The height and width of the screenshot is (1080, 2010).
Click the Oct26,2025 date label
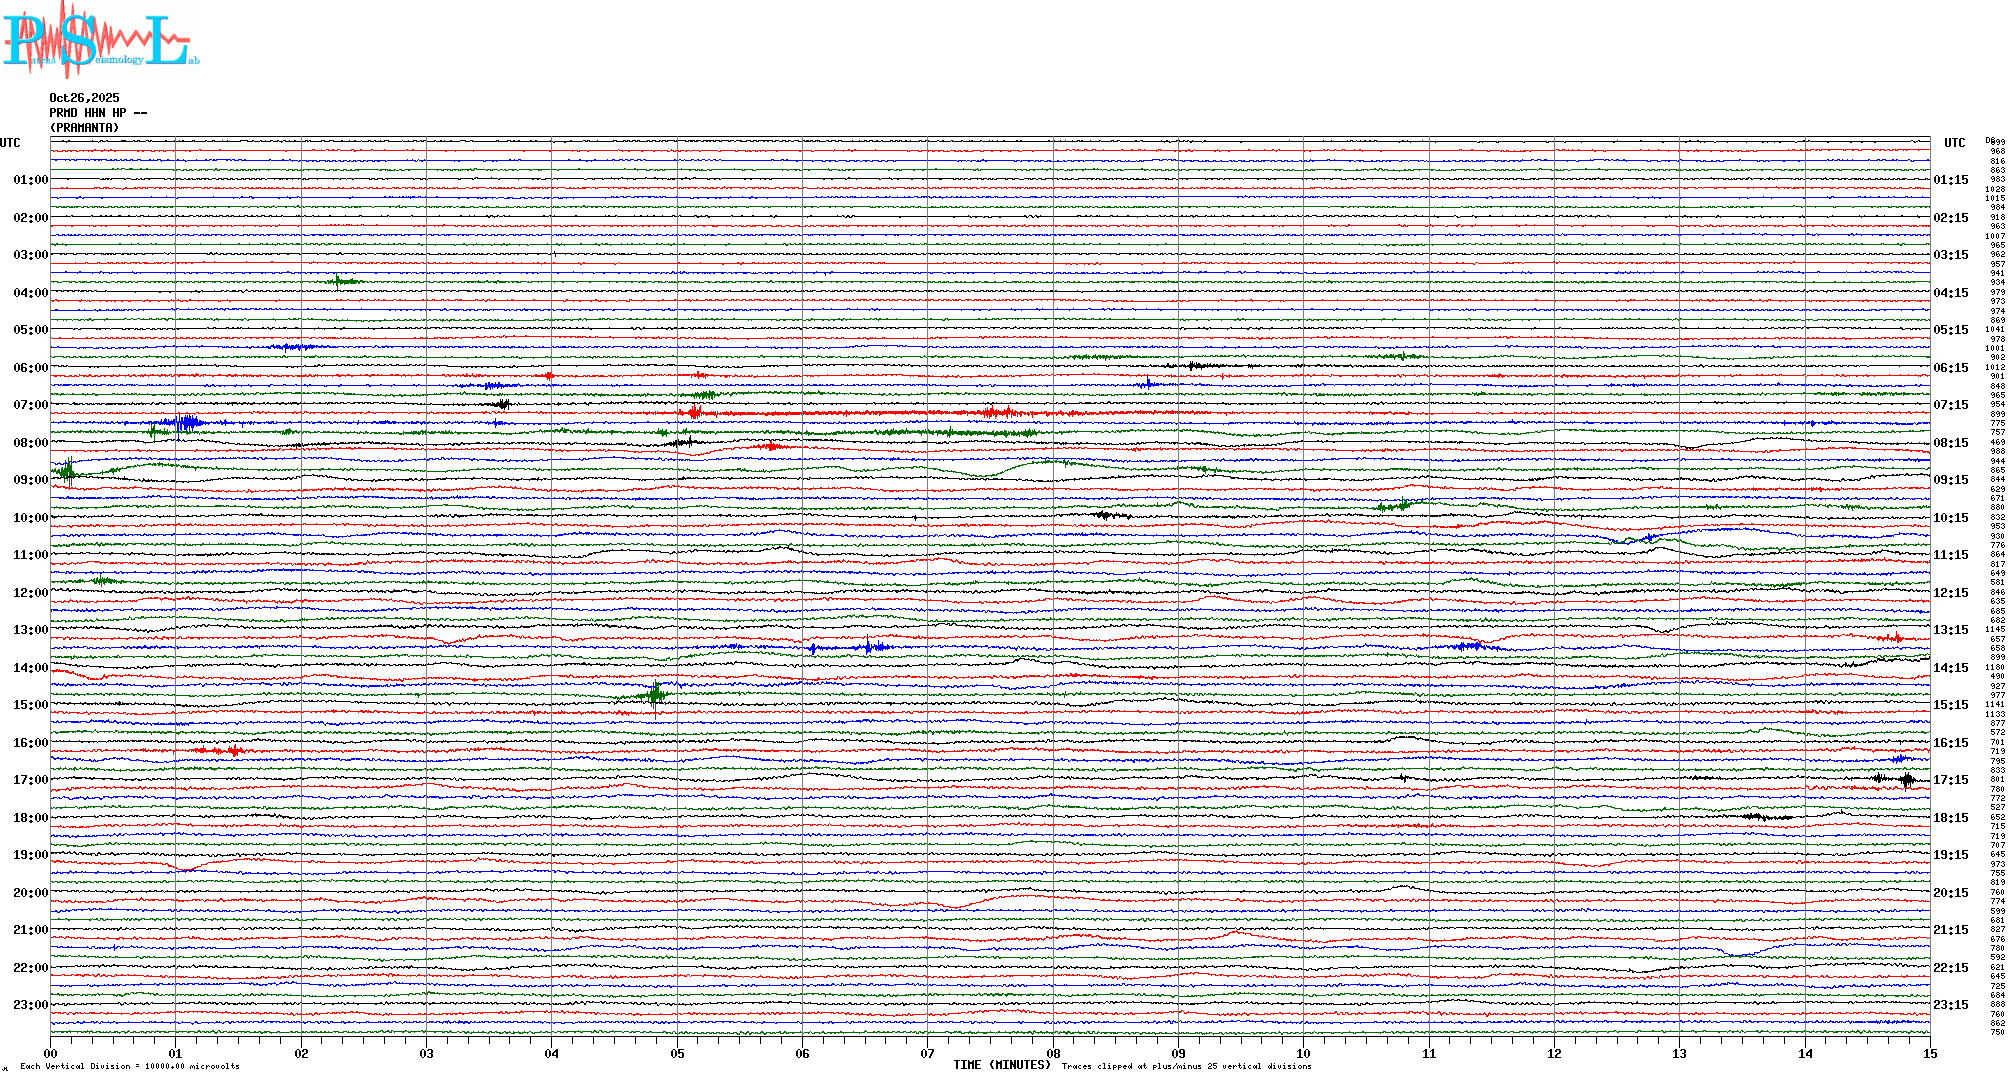[x=84, y=98]
